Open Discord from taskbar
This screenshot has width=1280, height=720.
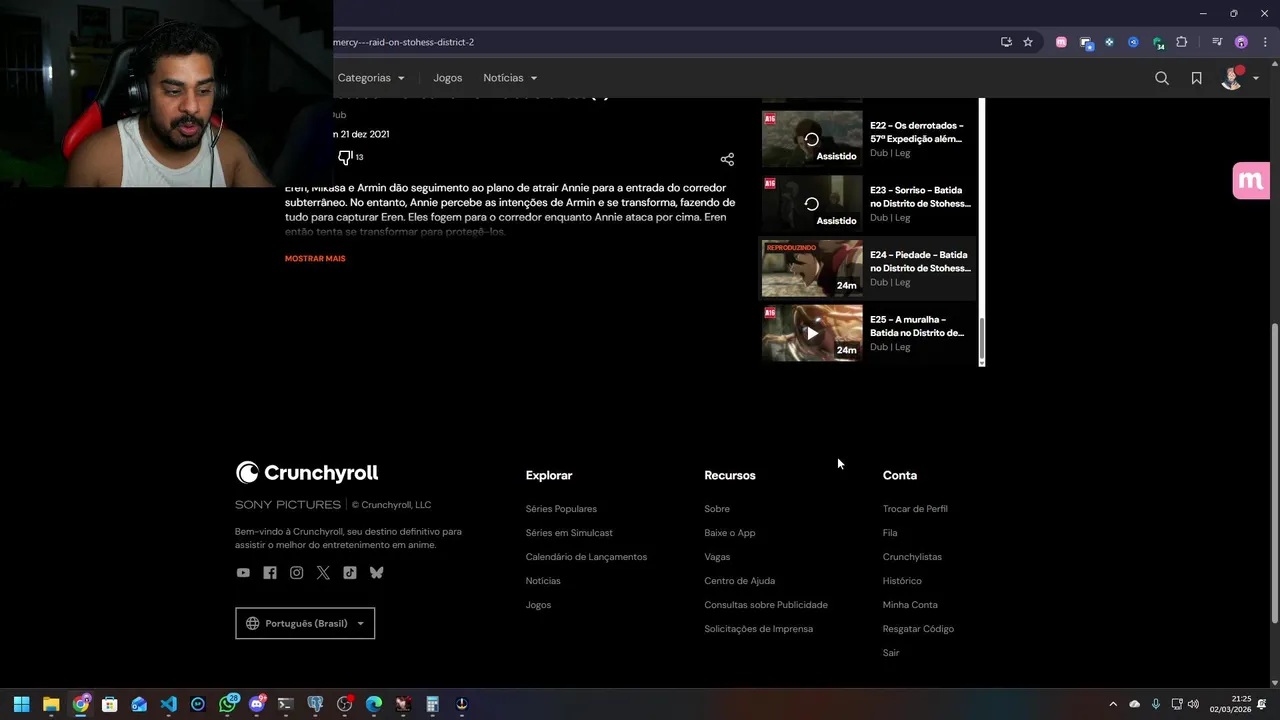coord(257,704)
